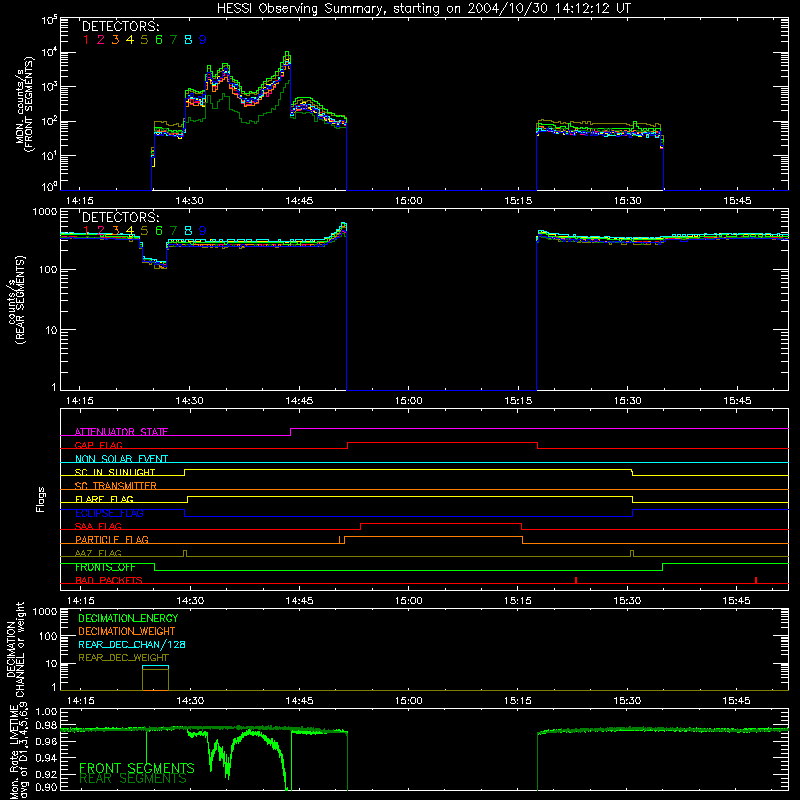The width and height of the screenshot is (800, 800).
Task: Click the 0.94 tick value on livetime axis
Action: [46, 758]
